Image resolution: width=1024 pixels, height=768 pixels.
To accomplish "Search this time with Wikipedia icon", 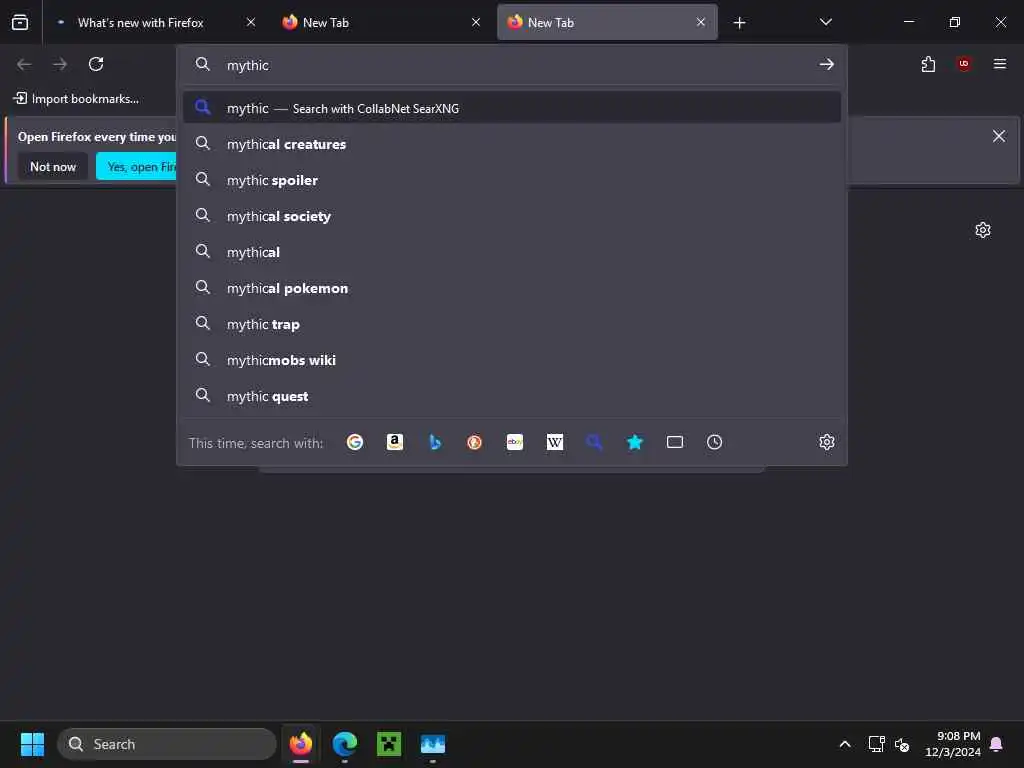I will 554,442.
